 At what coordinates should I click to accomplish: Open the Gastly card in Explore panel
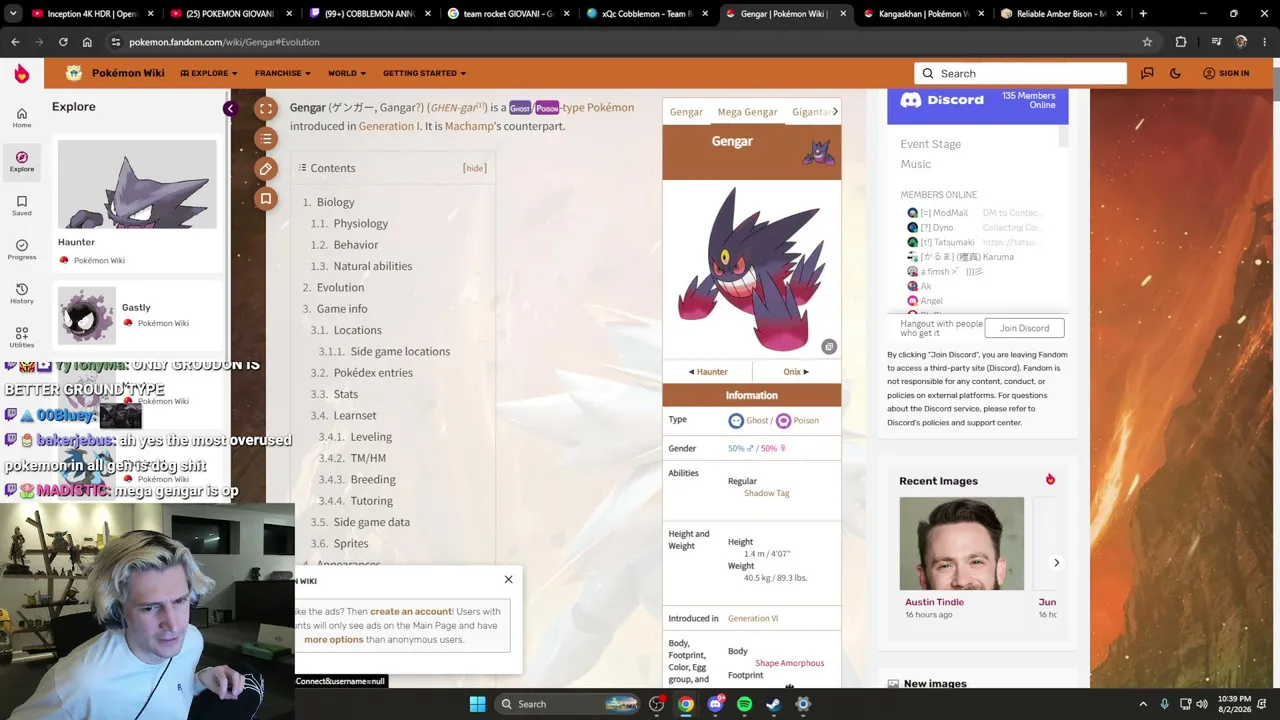(x=137, y=315)
